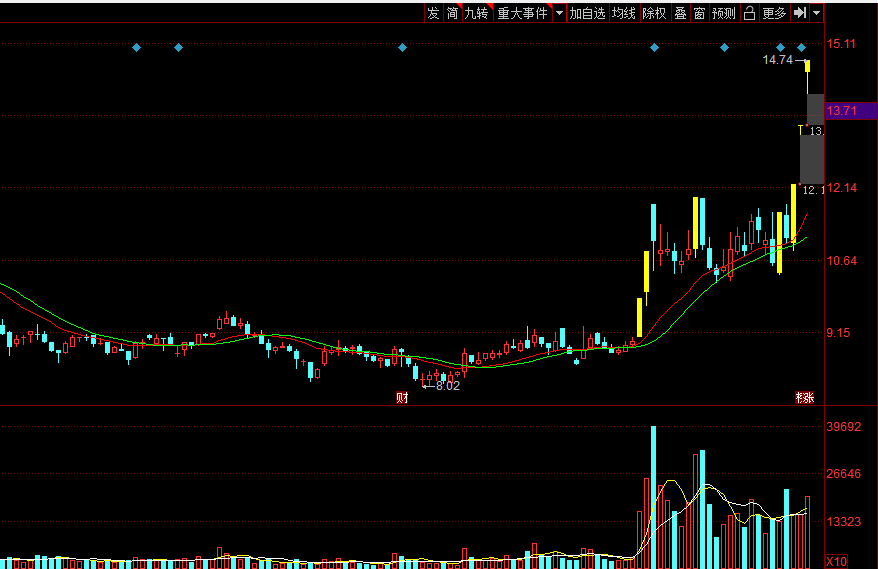
Task: Click the 12.14 price axis label
Action: [842, 188]
